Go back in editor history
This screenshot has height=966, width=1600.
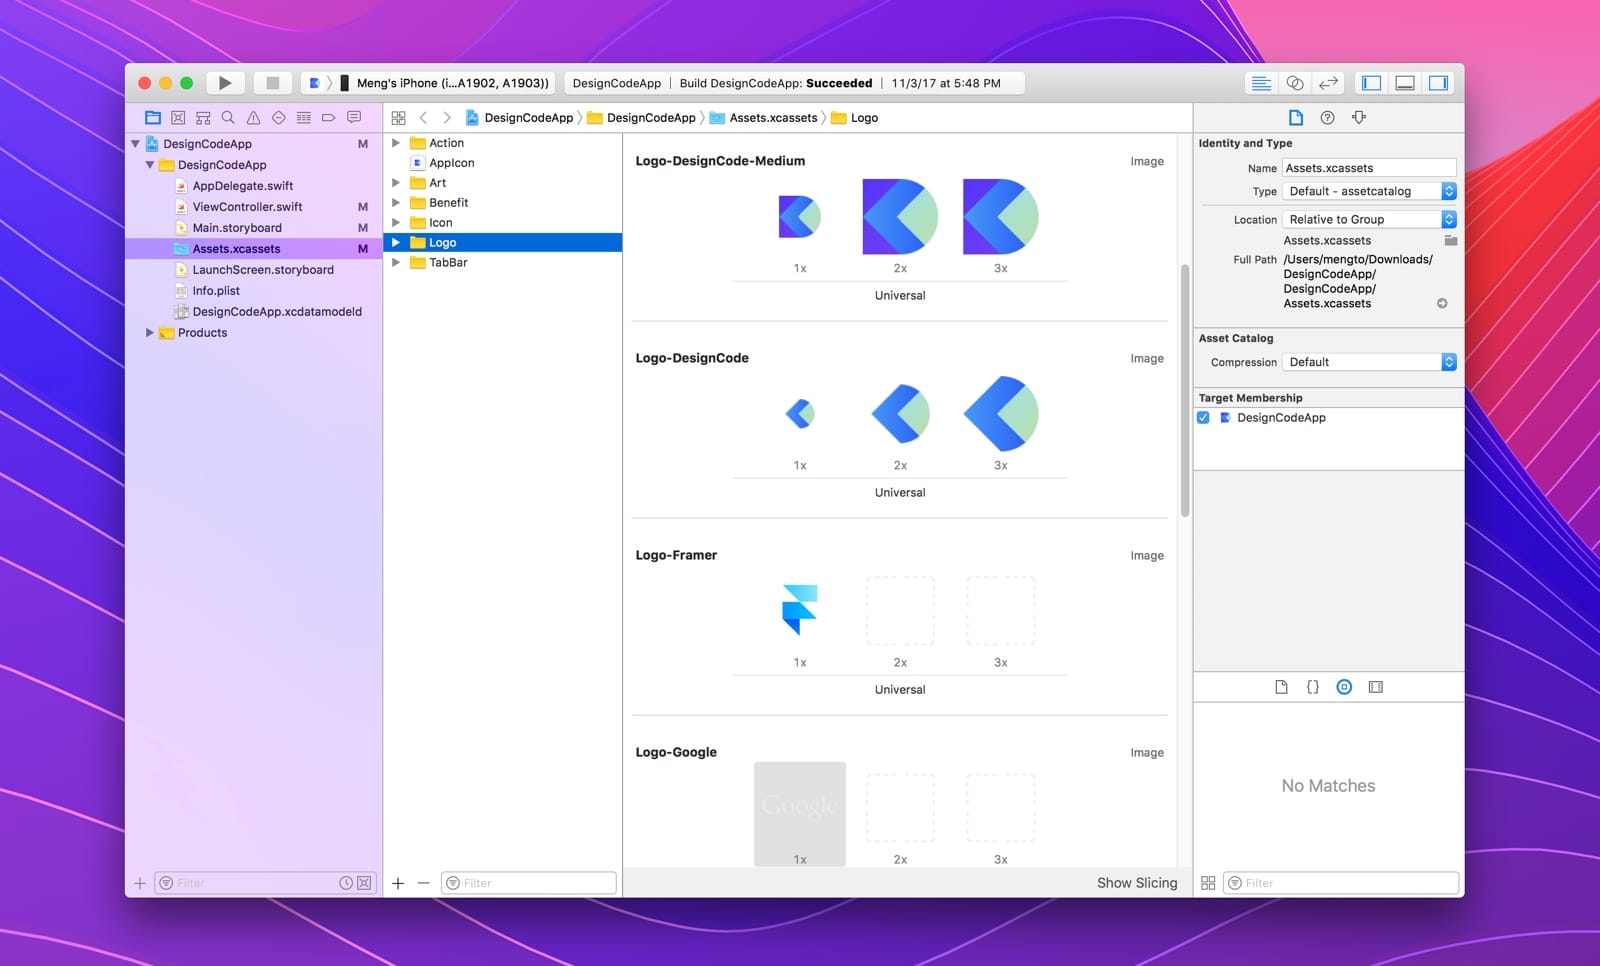coord(423,117)
